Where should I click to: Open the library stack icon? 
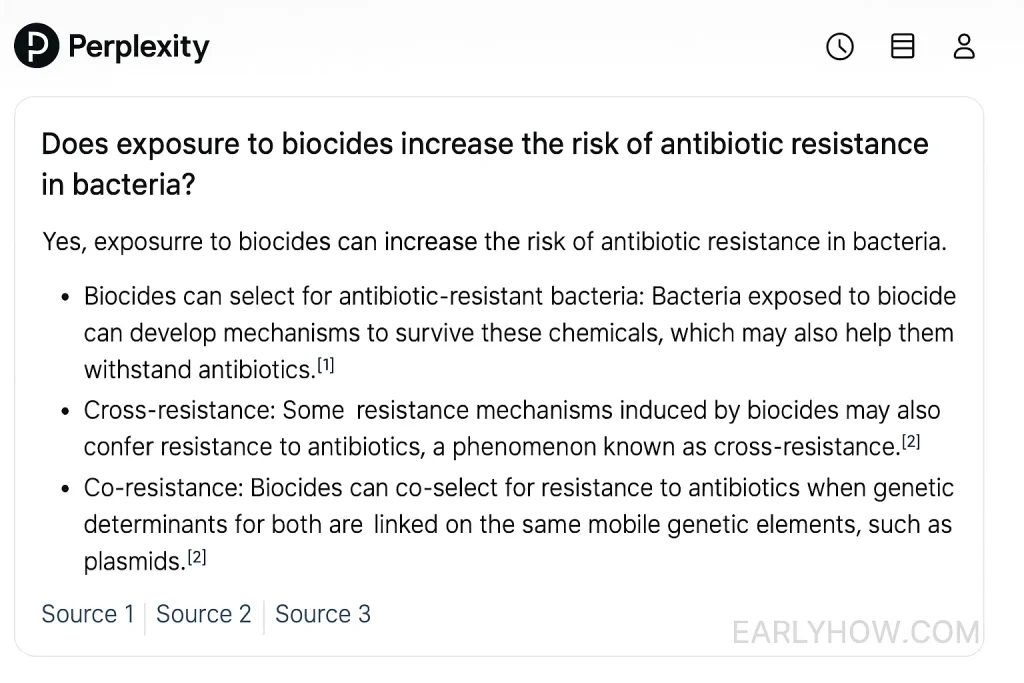coord(903,46)
